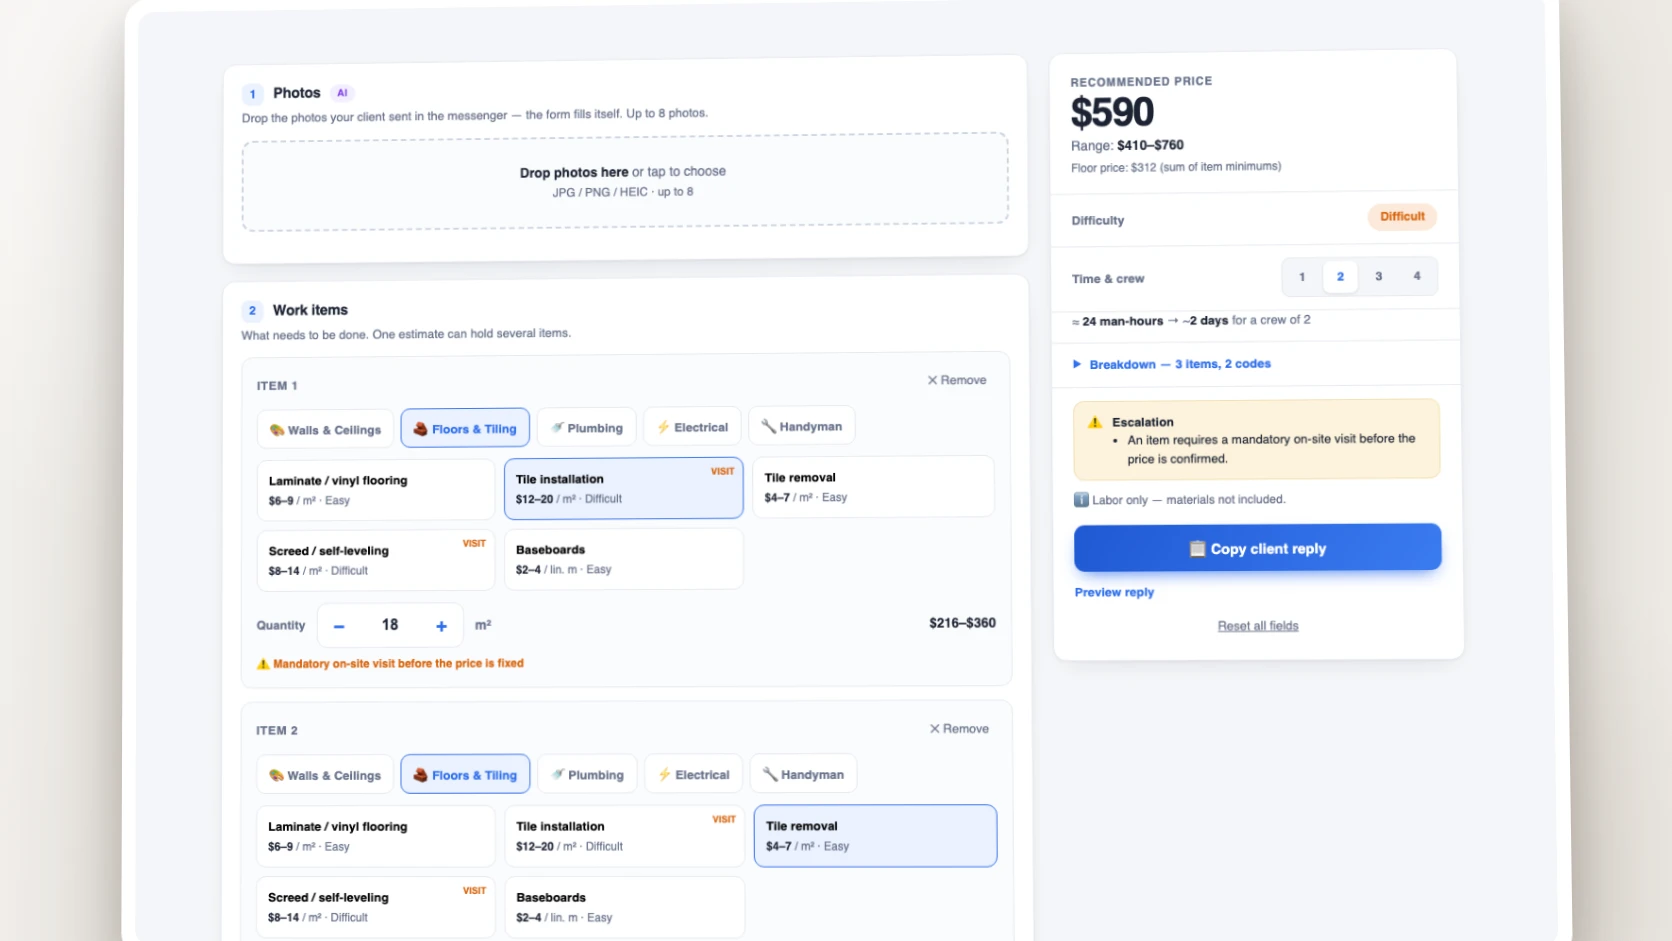Image resolution: width=1672 pixels, height=941 pixels.
Task: Click the info icon beside Labor only
Action: [1081, 500]
